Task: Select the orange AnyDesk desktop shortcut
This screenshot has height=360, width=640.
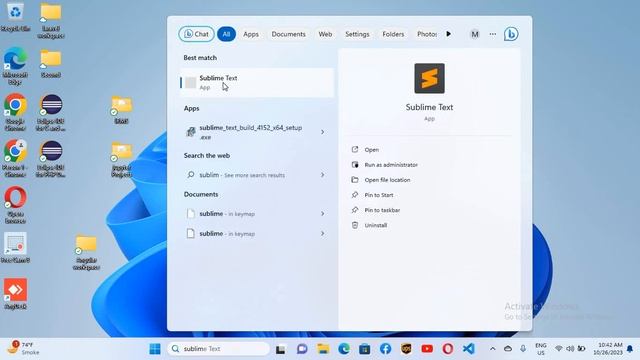Action: coord(16,294)
